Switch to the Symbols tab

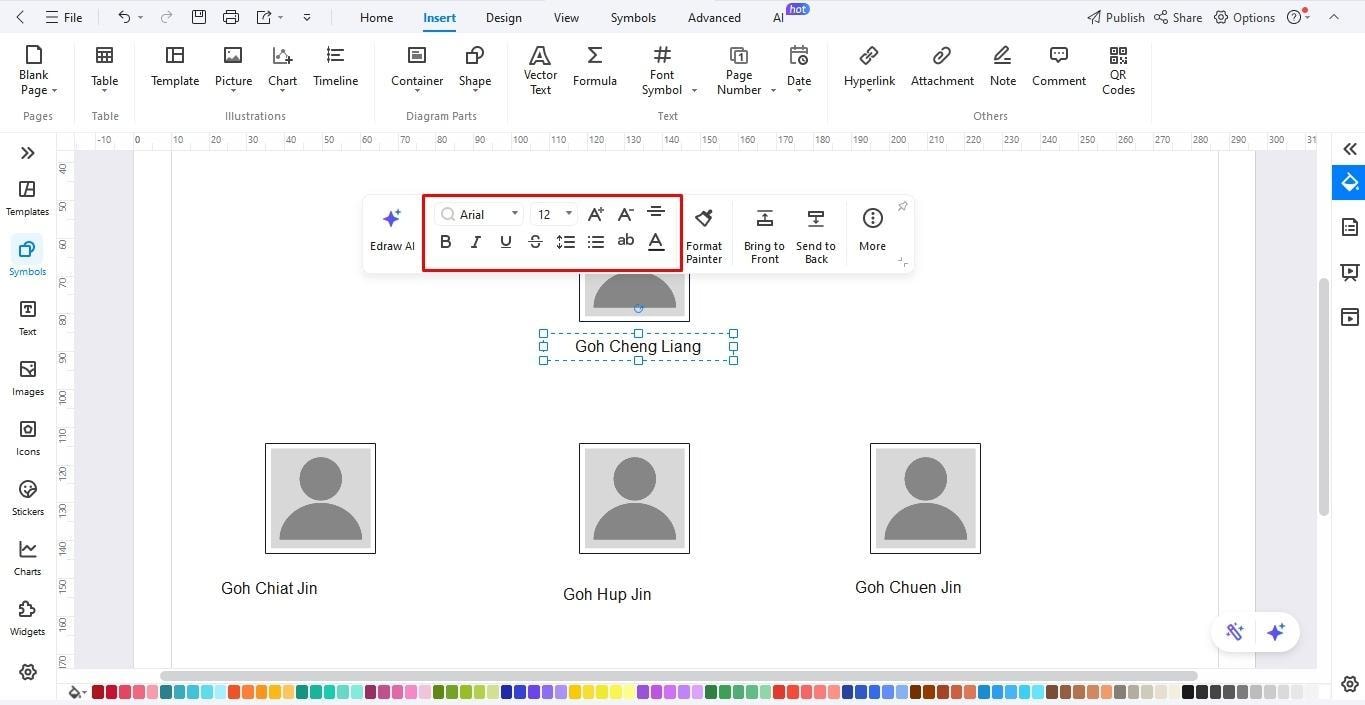pyautogui.click(x=633, y=17)
